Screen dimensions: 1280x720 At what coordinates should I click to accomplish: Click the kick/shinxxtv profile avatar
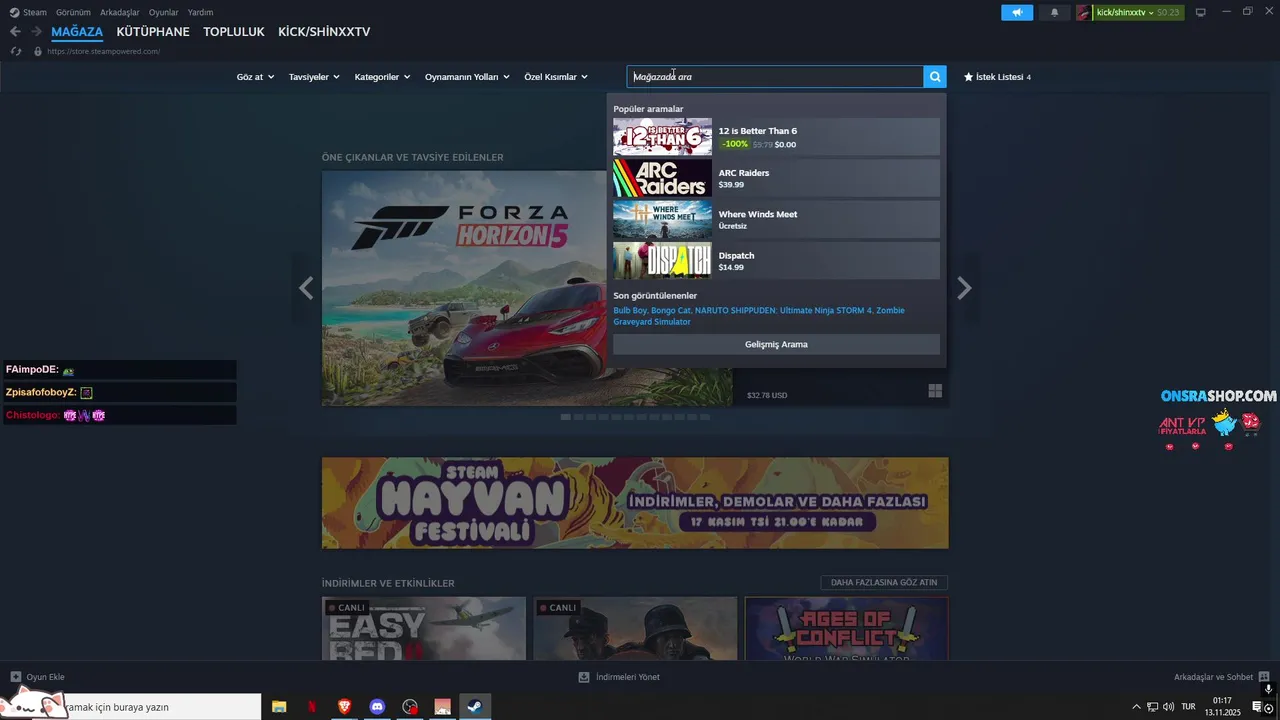pos(1084,12)
